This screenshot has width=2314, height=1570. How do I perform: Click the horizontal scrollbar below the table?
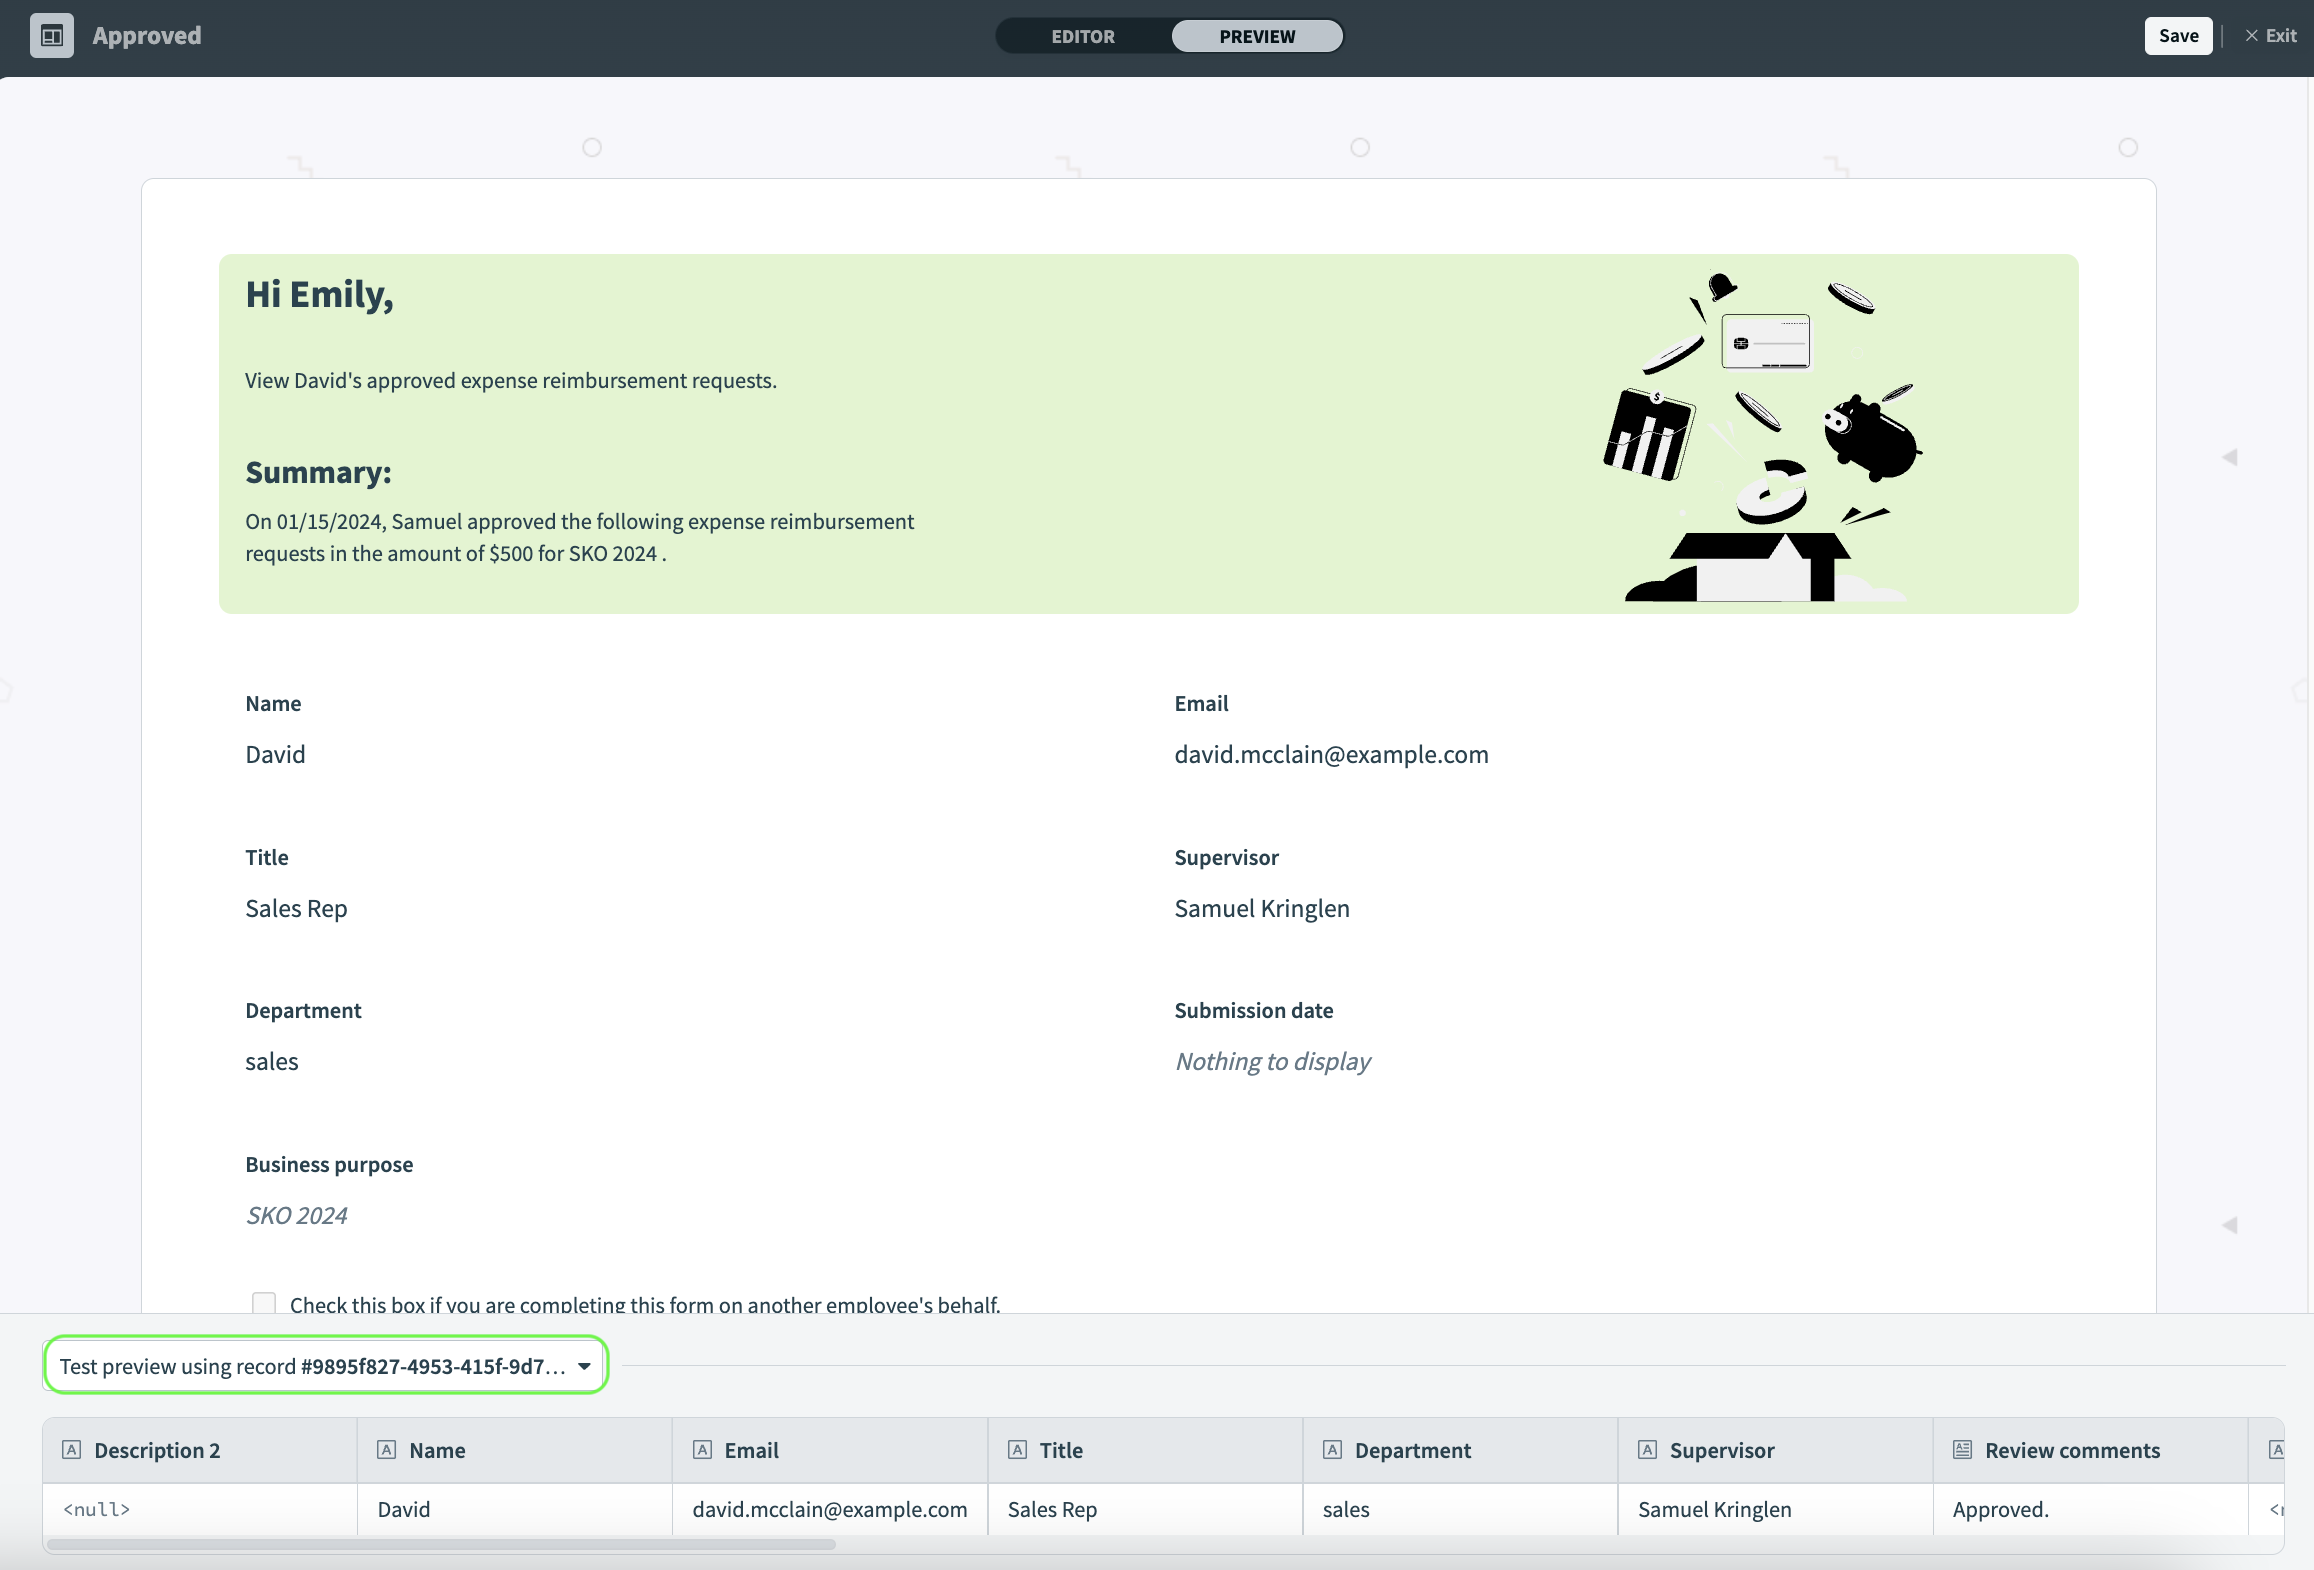coord(440,1545)
